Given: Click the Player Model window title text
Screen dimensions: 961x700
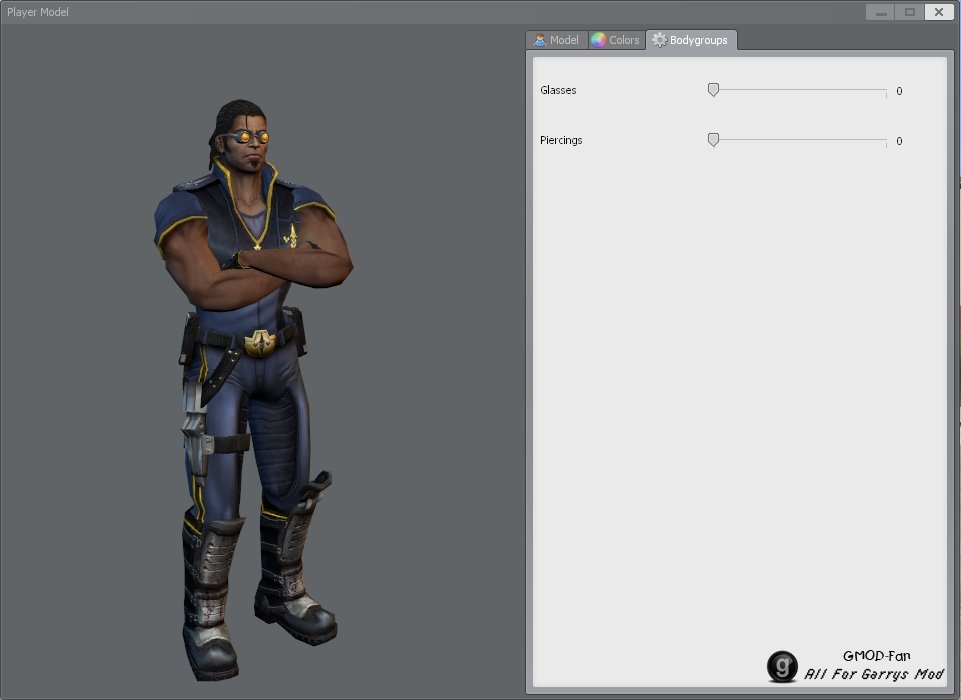Looking at the screenshot, I should pos(38,12).
